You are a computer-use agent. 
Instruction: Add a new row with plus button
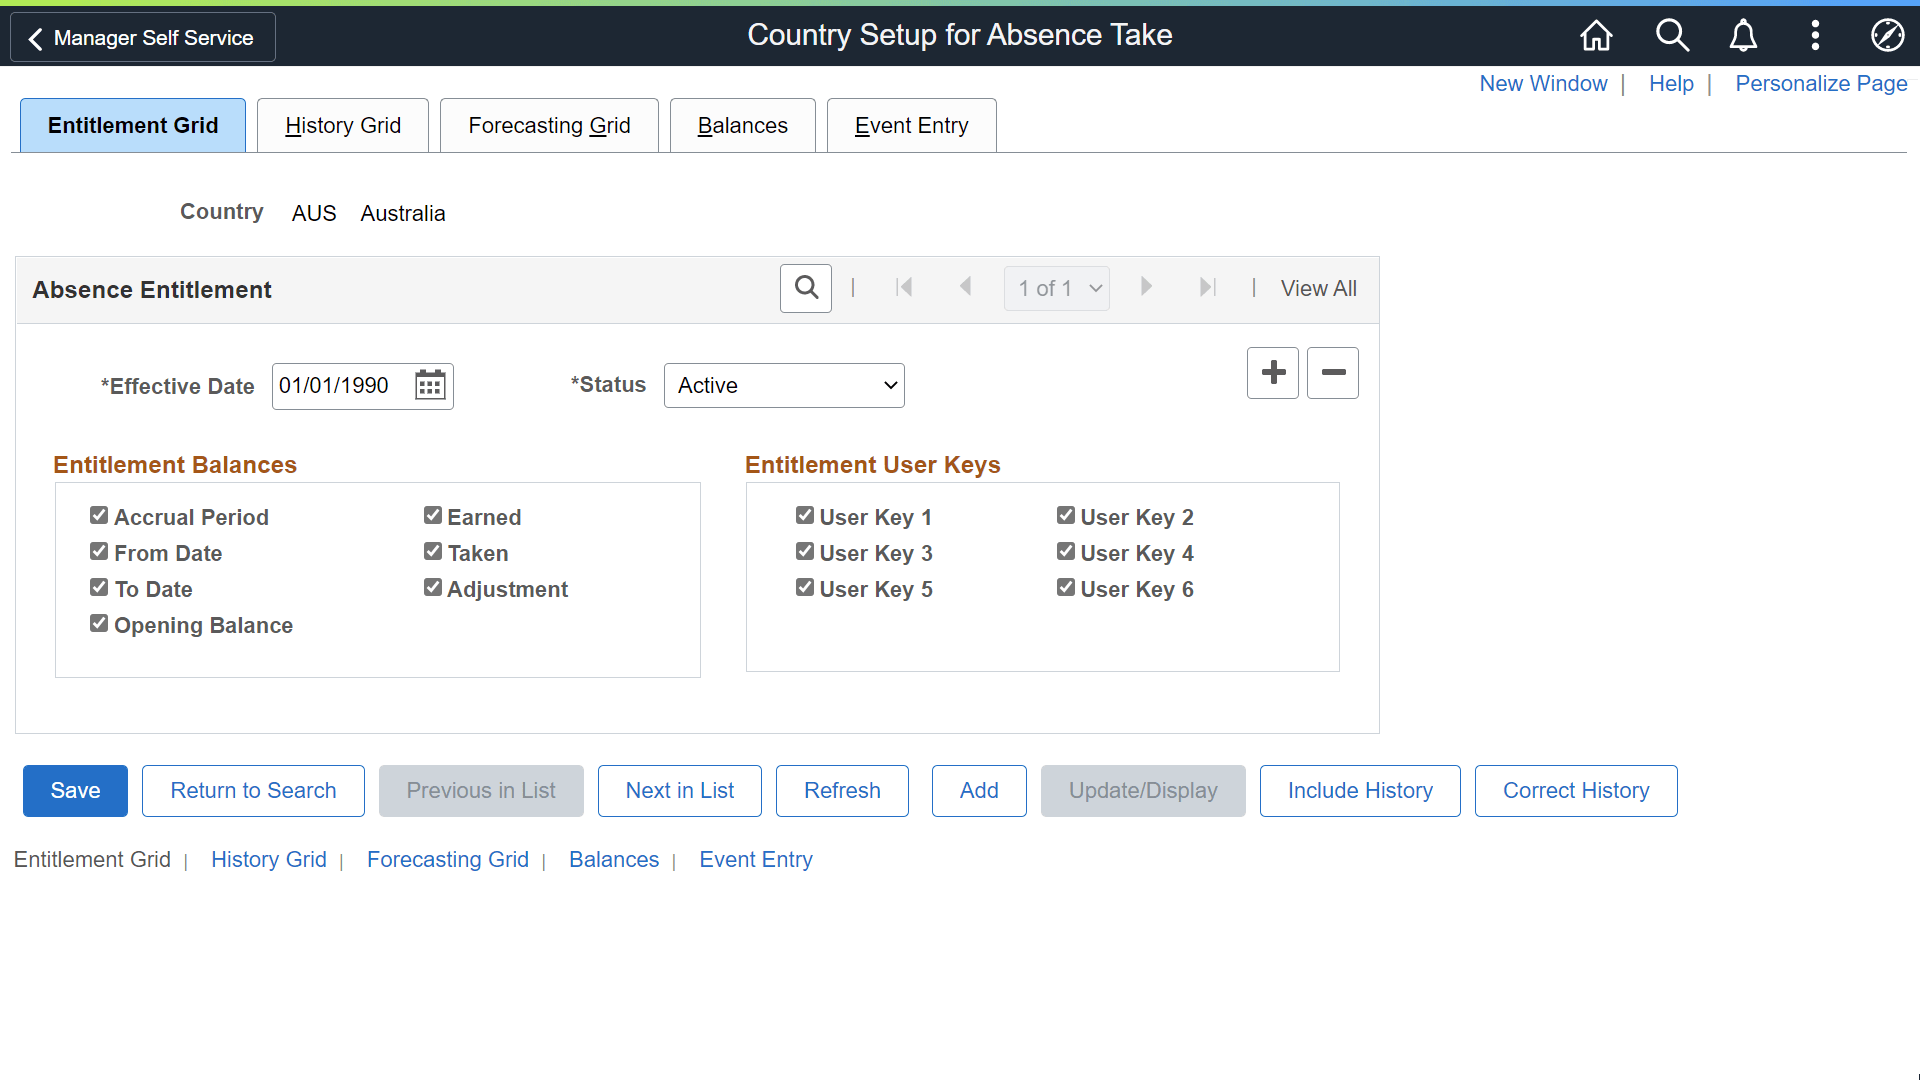1273,373
